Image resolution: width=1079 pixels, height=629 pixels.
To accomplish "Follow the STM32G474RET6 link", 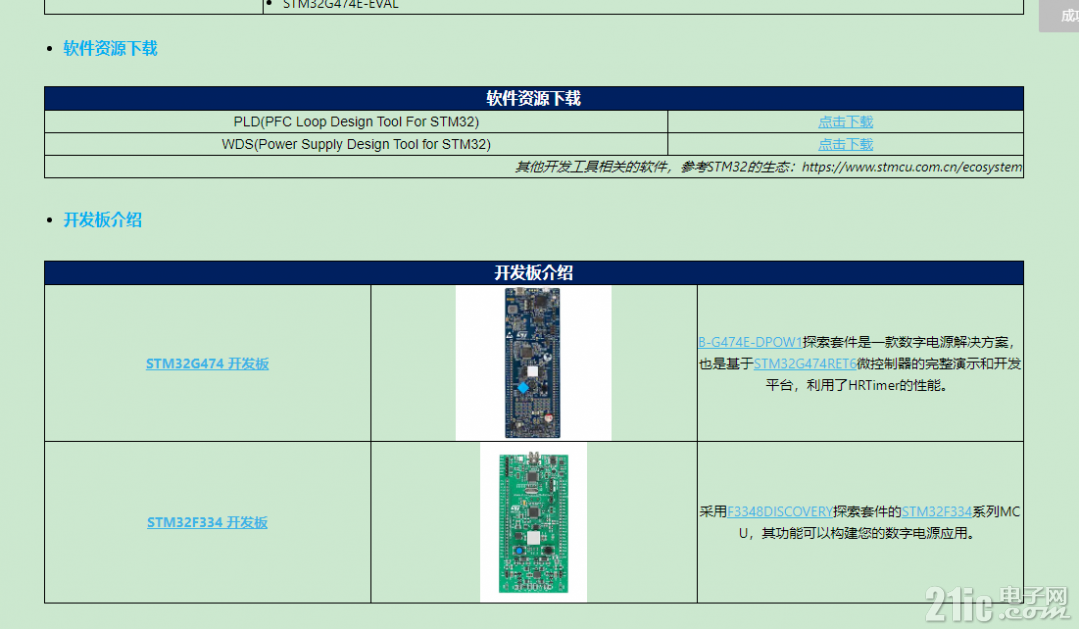I will click(x=805, y=363).
